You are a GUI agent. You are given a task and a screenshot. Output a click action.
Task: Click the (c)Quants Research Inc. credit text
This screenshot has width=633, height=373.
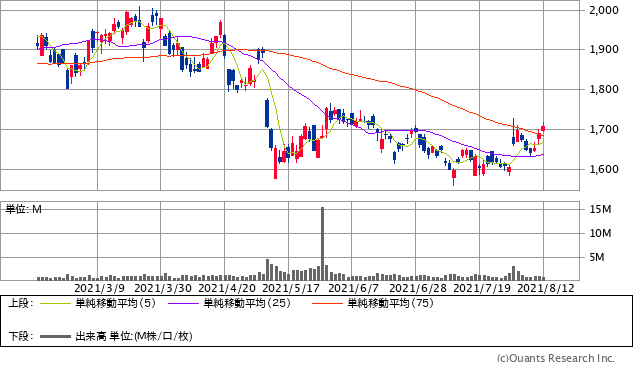coord(556,358)
